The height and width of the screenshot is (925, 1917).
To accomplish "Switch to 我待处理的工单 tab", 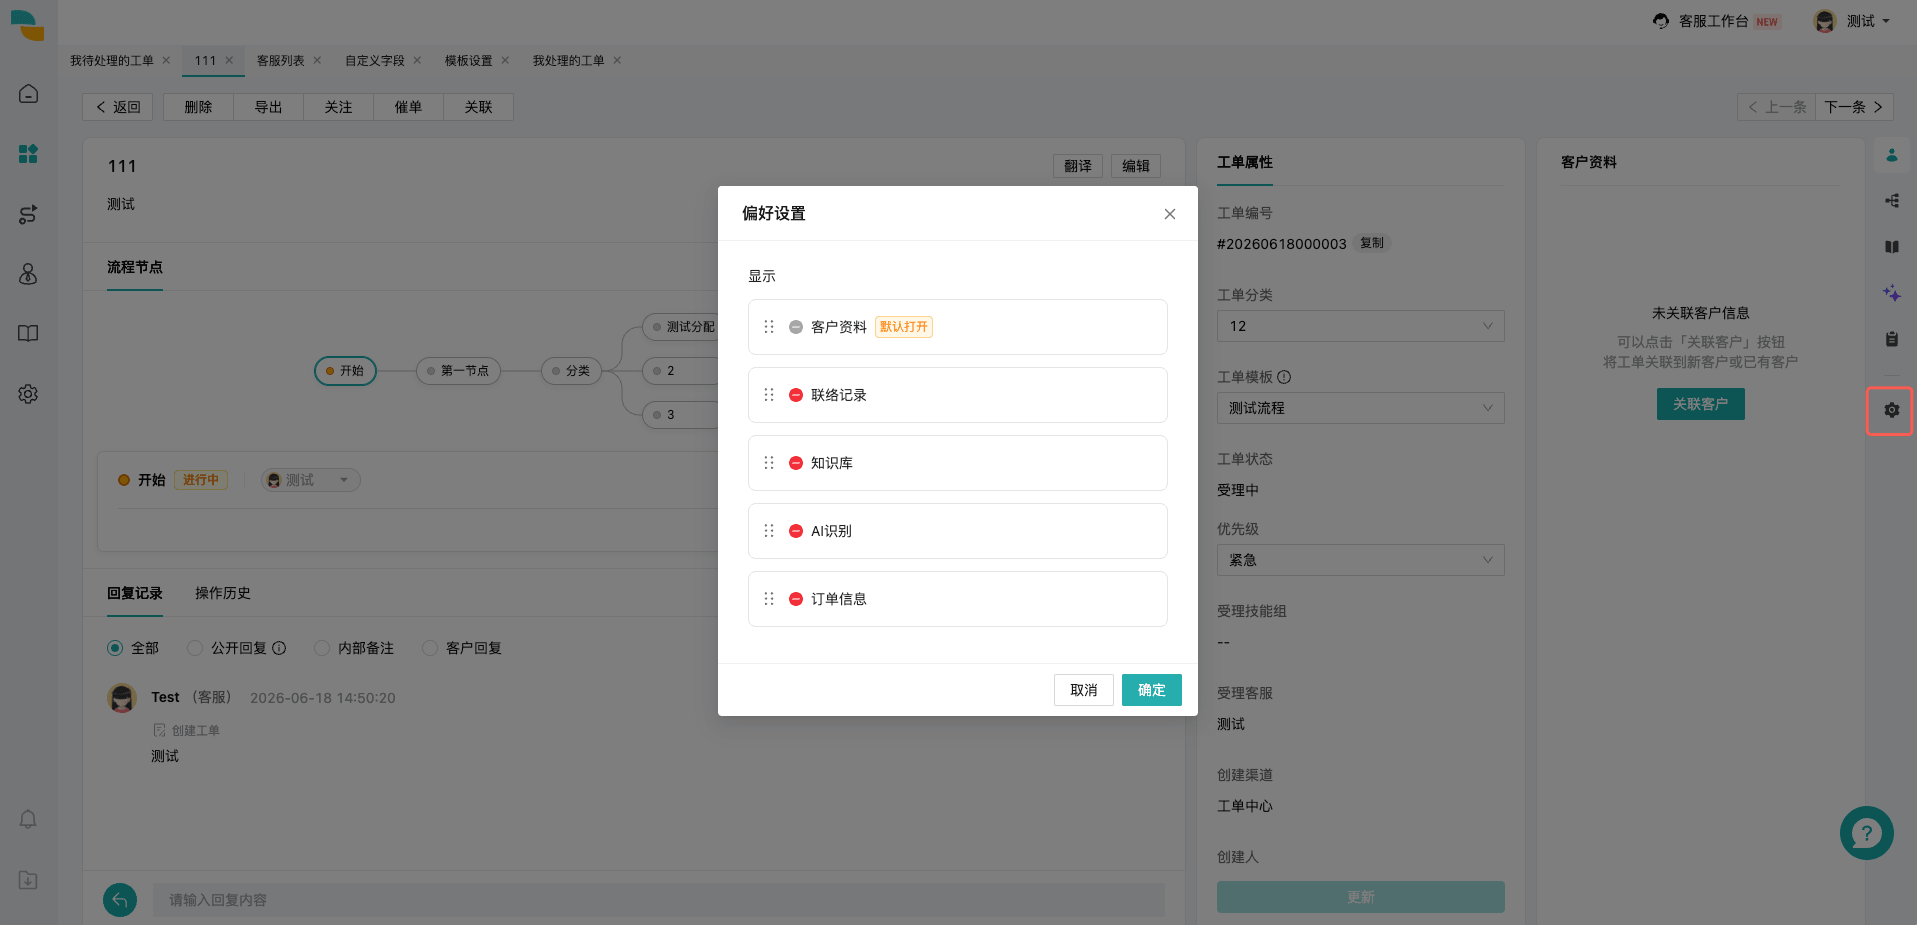I will pyautogui.click(x=112, y=61).
